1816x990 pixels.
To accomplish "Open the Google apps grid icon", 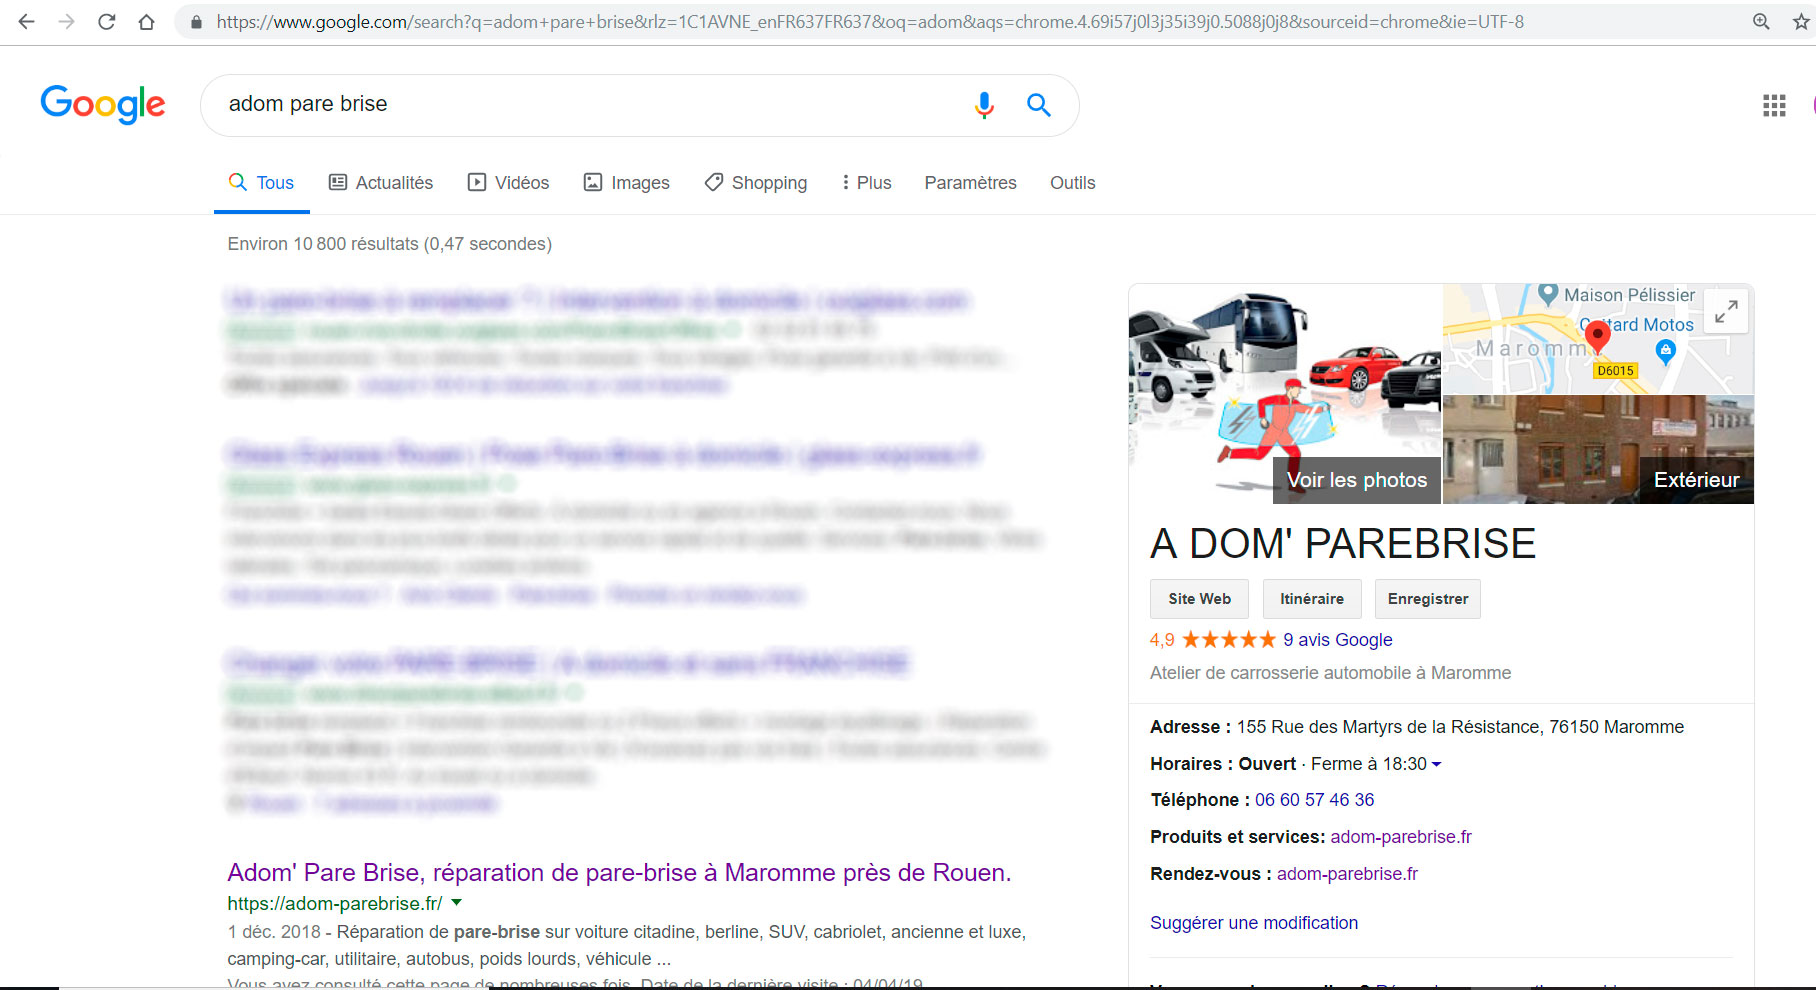I will tap(1774, 105).
